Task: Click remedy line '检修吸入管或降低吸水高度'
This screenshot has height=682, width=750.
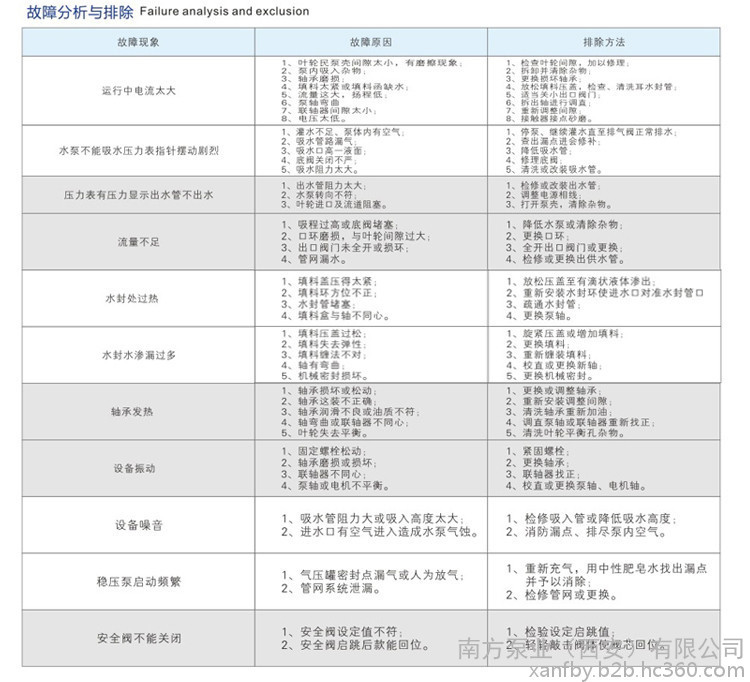Action: pos(592,518)
